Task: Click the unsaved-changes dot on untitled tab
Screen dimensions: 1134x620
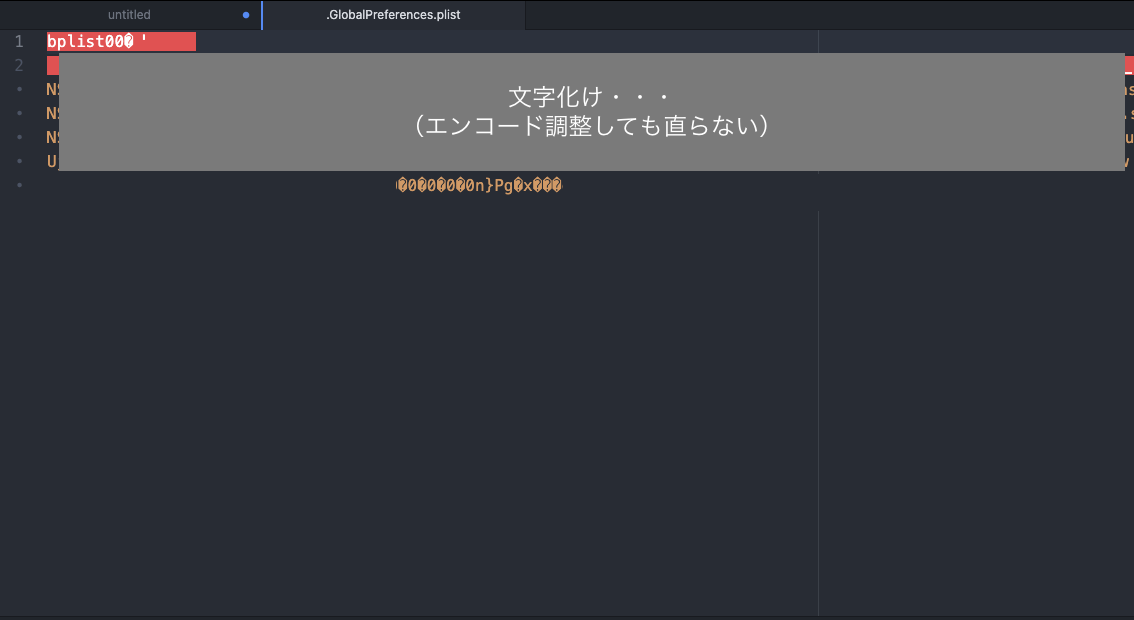Action: pyautogui.click(x=246, y=15)
